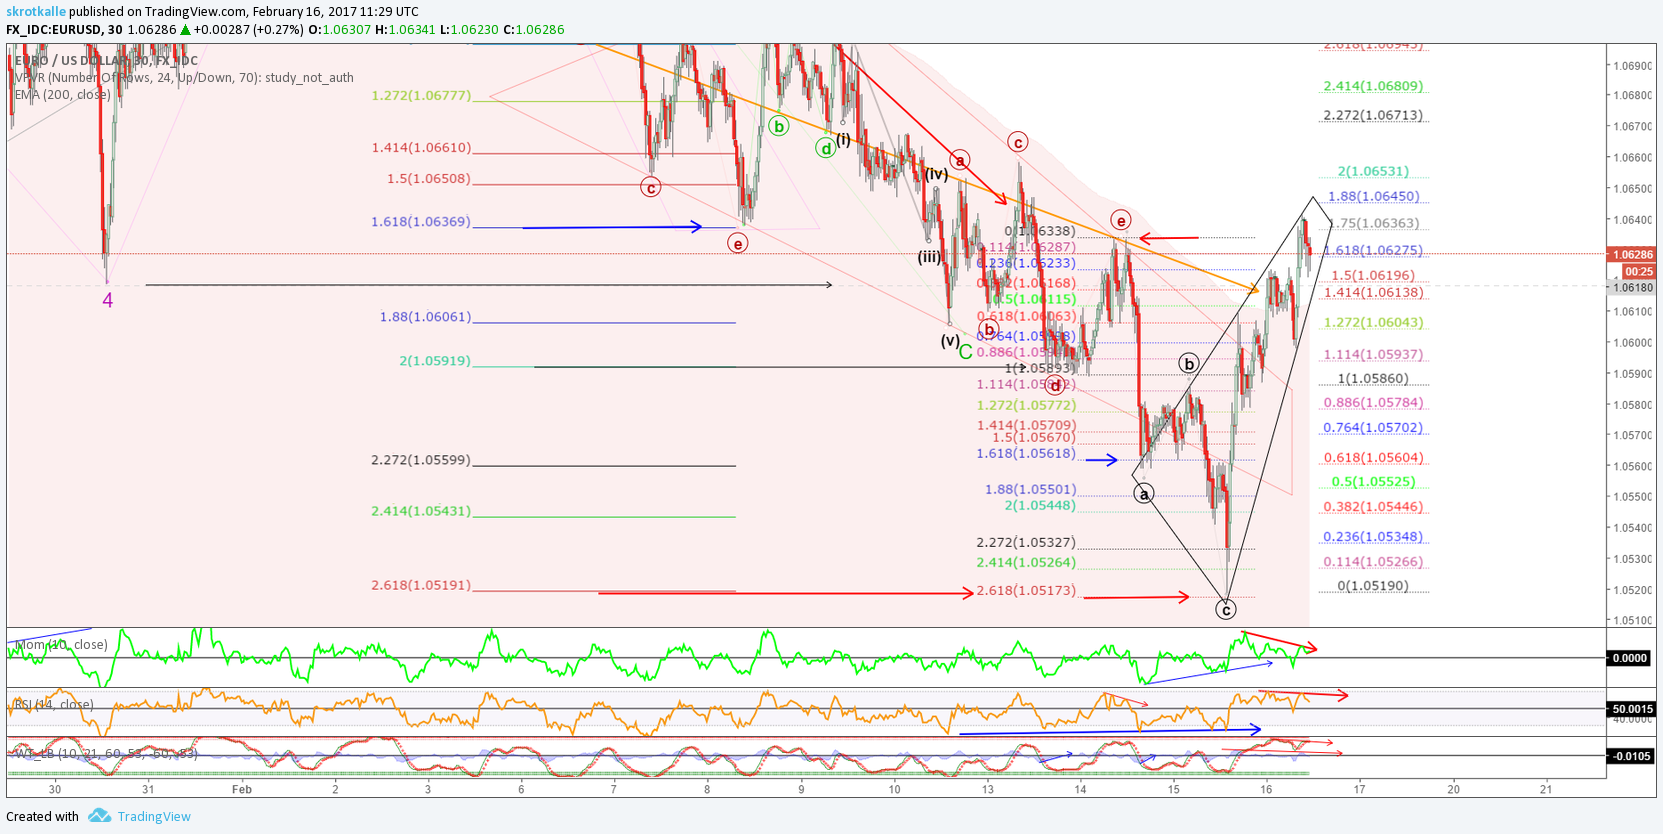The width and height of the screenshot is (1663, 834).
Task: Click the Feb label on the date axis
Action: coord(241,789)
